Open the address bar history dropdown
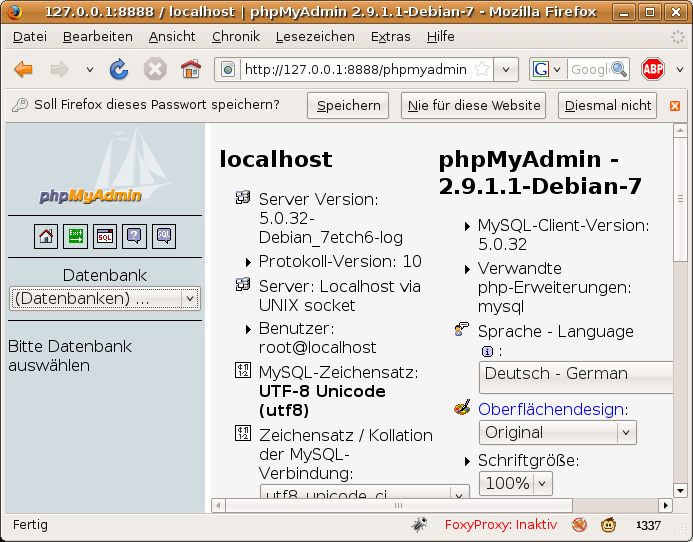The image size is (693, 542). tap(506, 69)
